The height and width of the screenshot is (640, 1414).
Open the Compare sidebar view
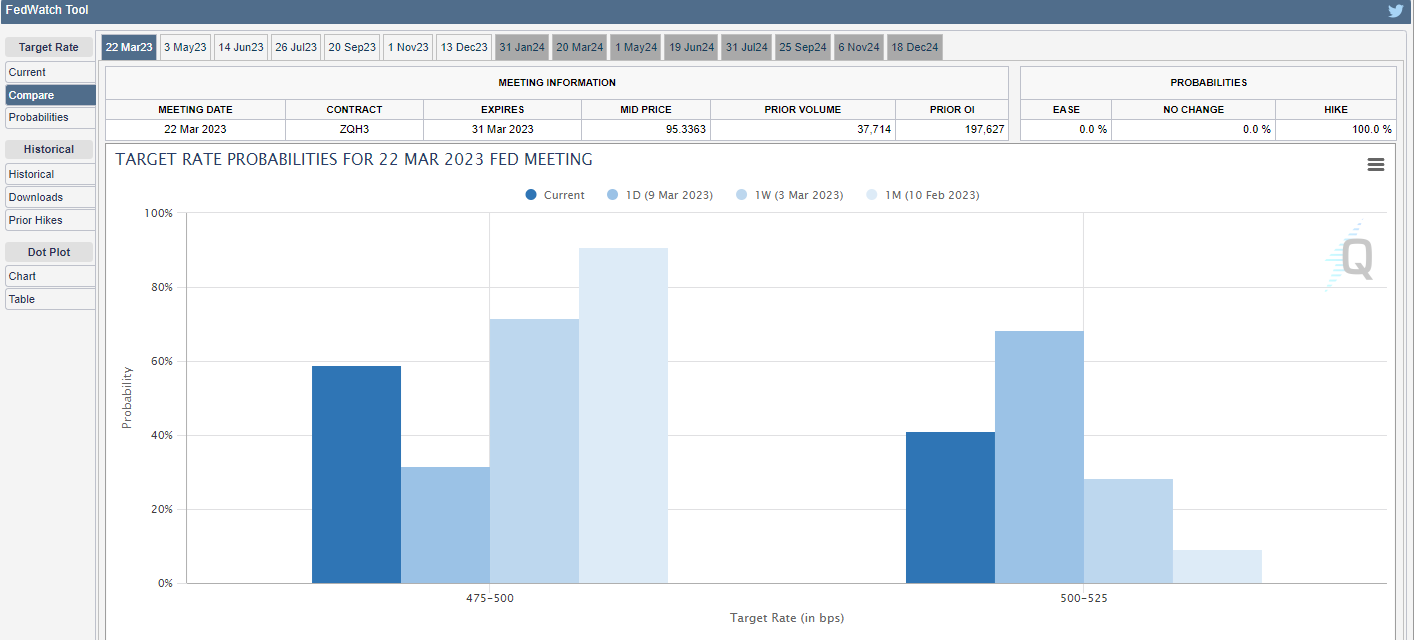pyautogui.click(x=50, y=95)
